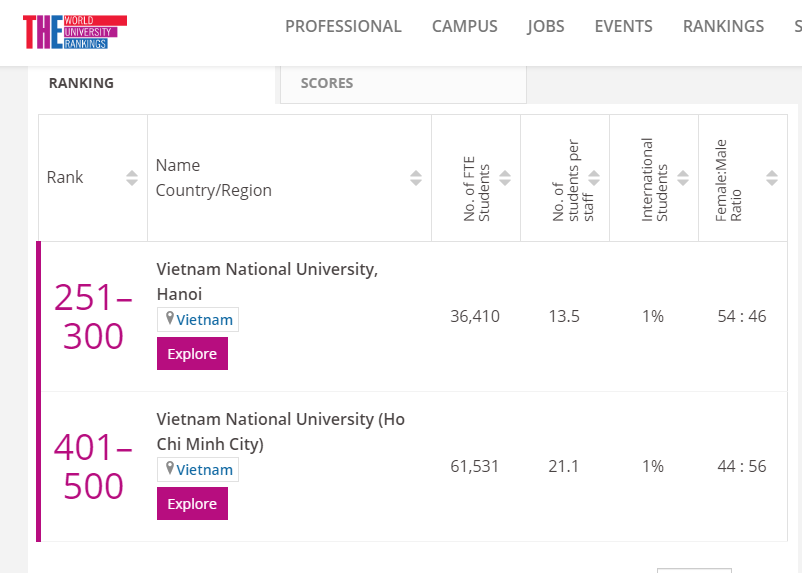Switch to the RANKING tab
The image size is (802, 573).
81,83
